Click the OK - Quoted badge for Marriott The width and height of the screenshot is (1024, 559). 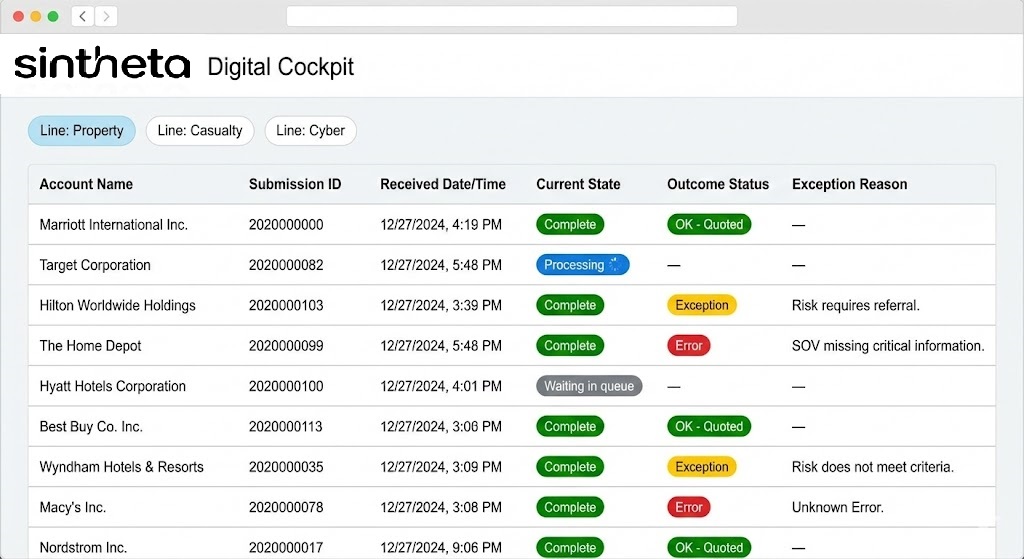[709, 225]
